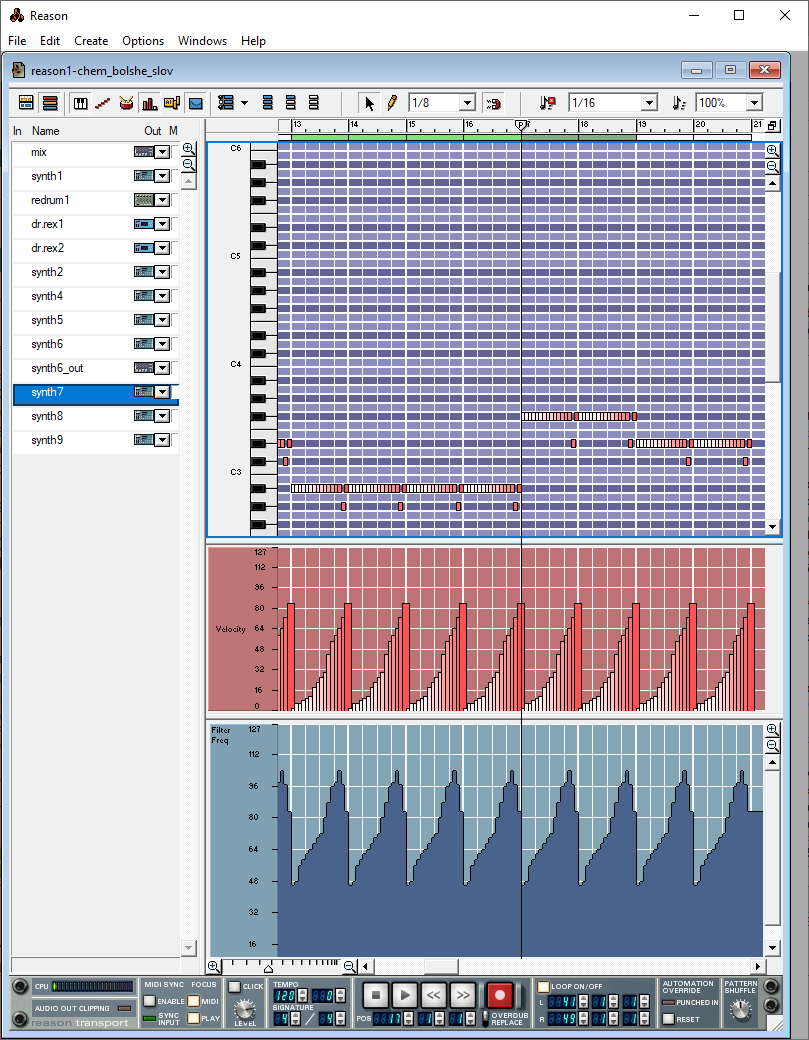Viewport: 809px width, 1040px height.
Task: Switch to Arrange view icon
Action: click(27, 103)
